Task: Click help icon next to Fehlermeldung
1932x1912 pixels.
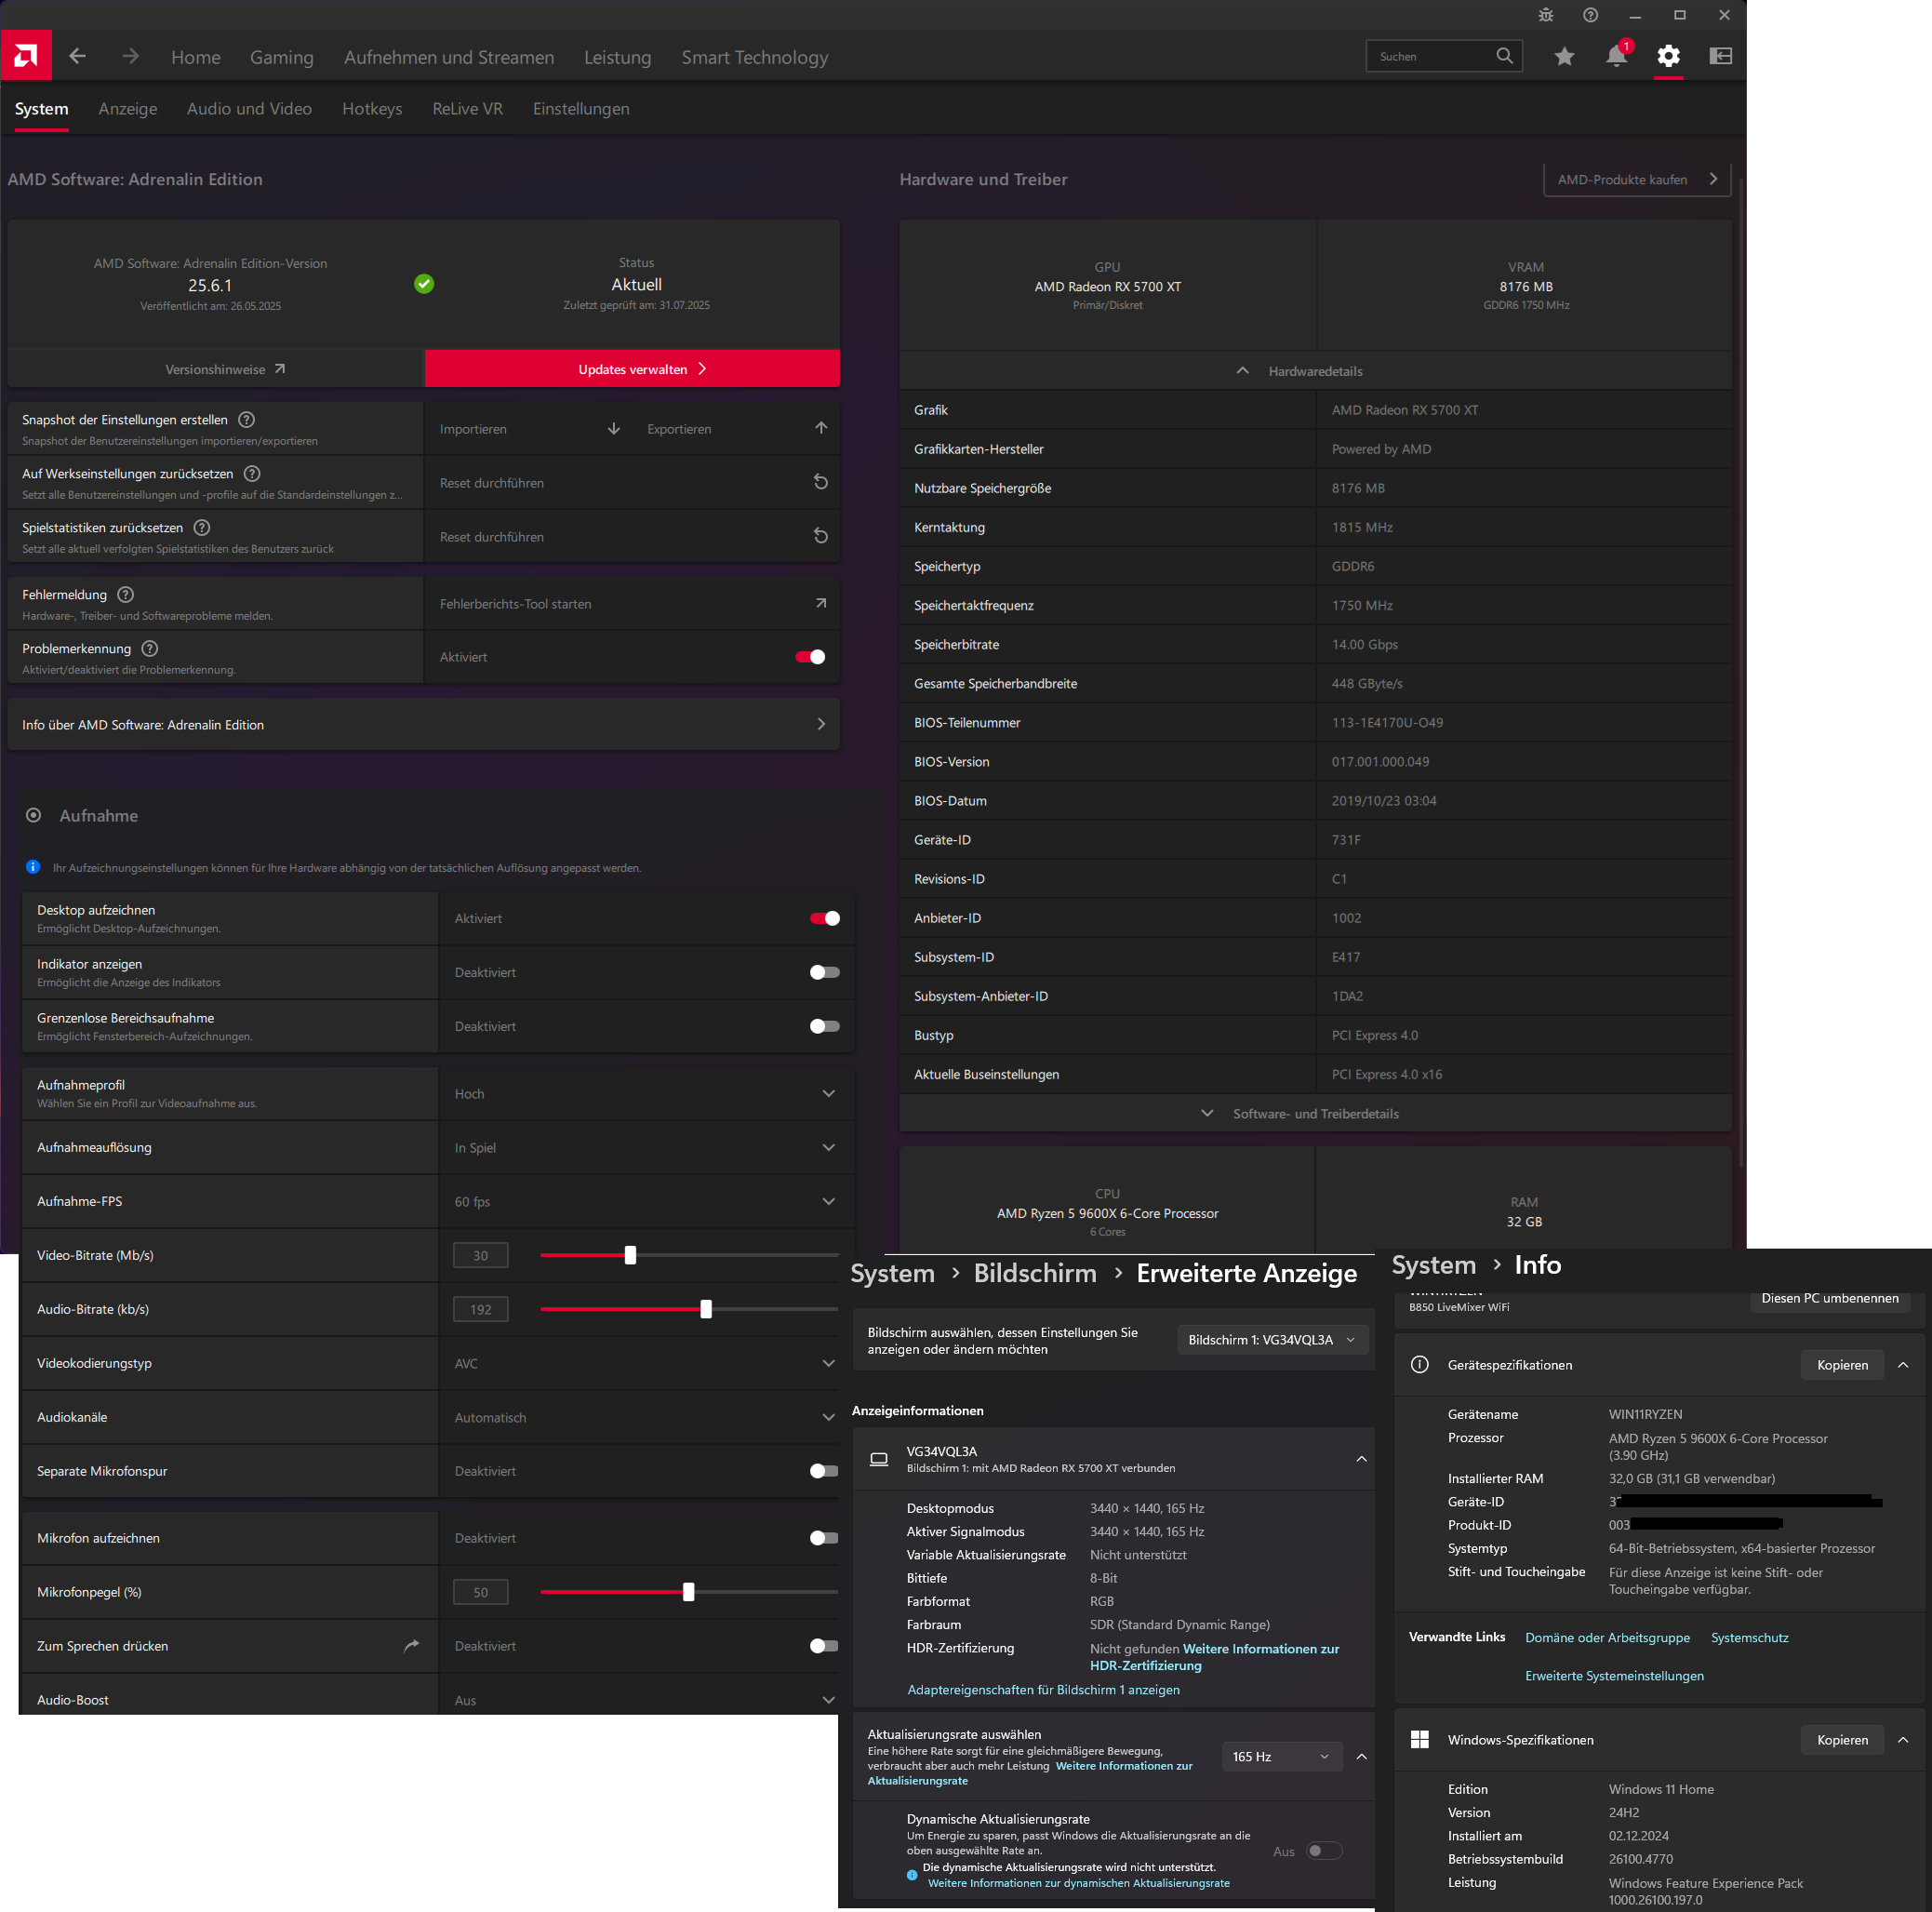Action: coord(126,595)
